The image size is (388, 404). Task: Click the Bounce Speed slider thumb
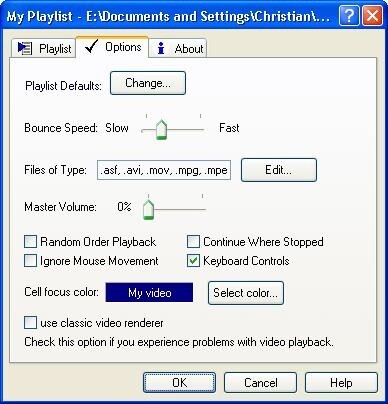(x=162, y=129)
